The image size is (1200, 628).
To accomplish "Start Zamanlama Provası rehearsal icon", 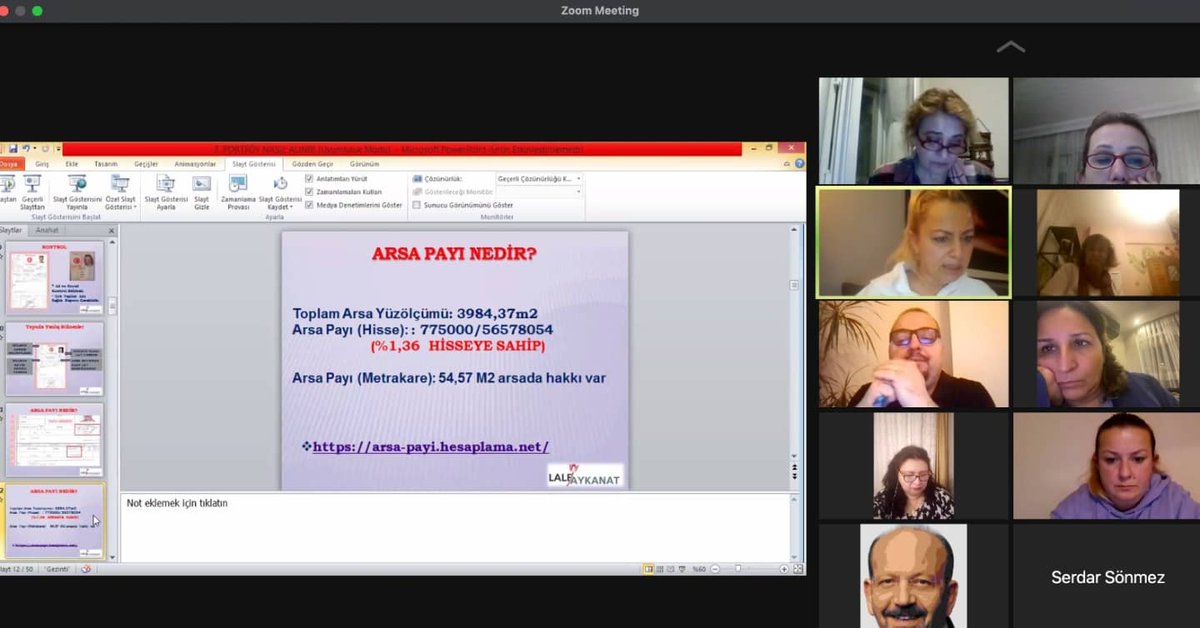I will pos(238,184).
